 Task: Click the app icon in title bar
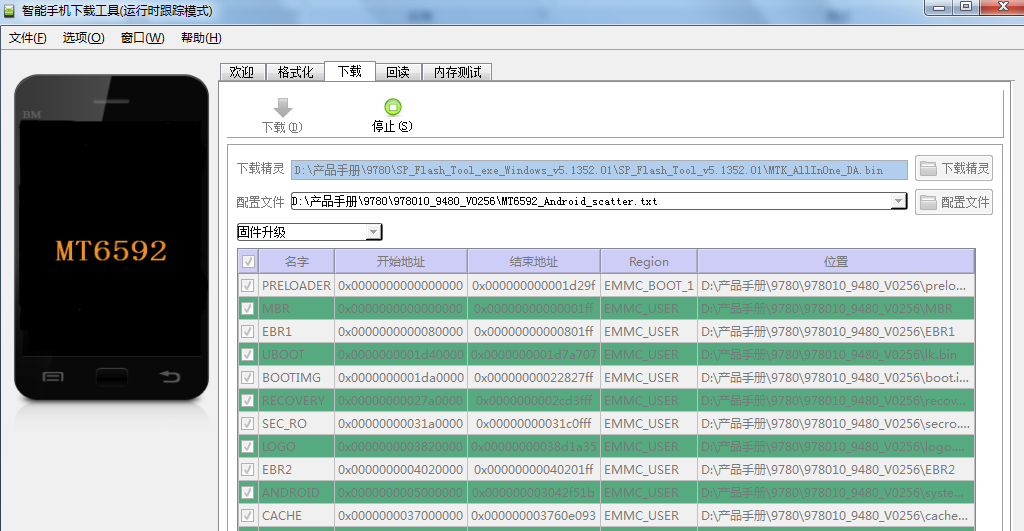tap(10, 10)
